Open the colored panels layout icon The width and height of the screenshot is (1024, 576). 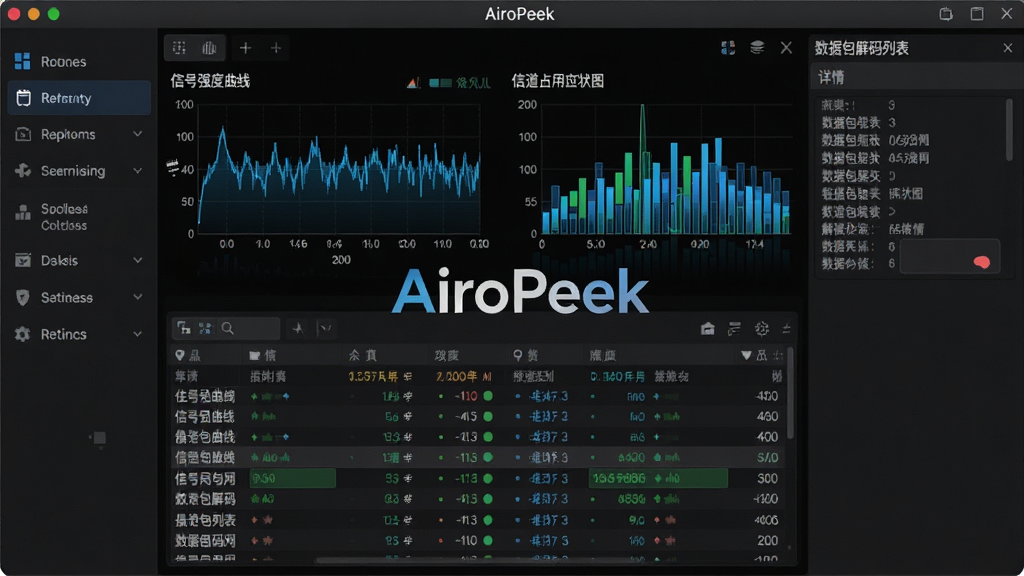pos(728,48)
